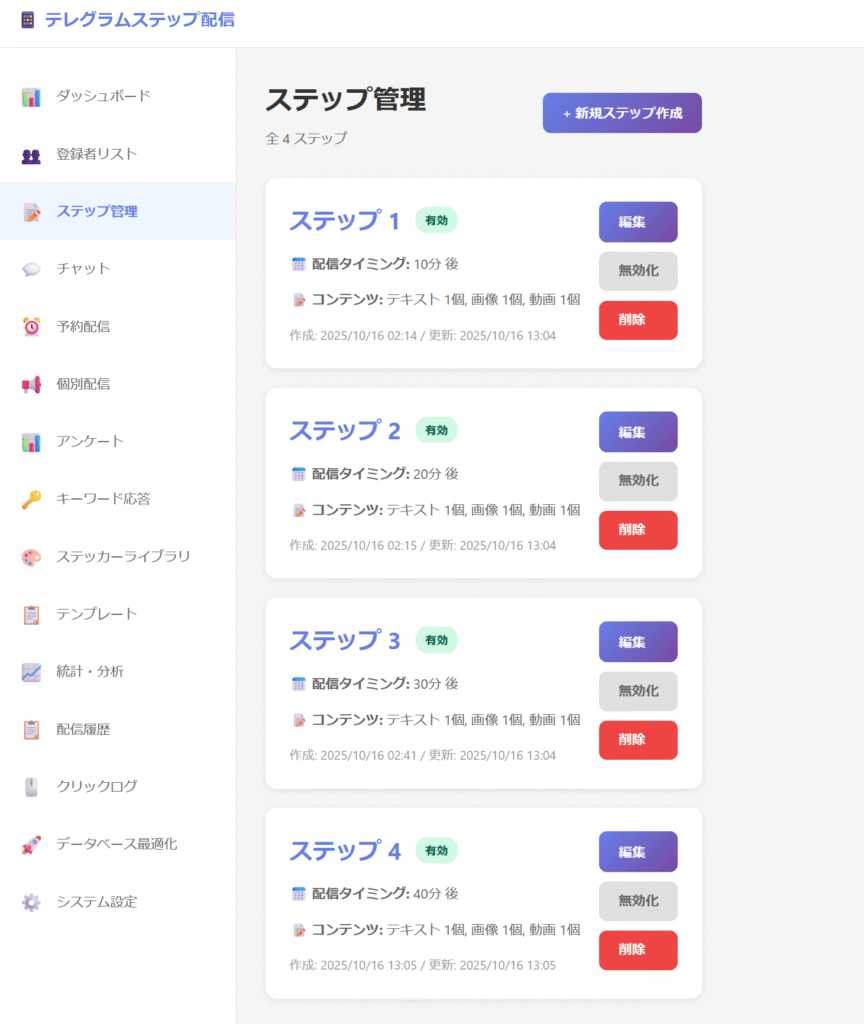The image size is (864, 1024).
Task: Click the dashboard bar chart icon
Action: tap(31, 97)
